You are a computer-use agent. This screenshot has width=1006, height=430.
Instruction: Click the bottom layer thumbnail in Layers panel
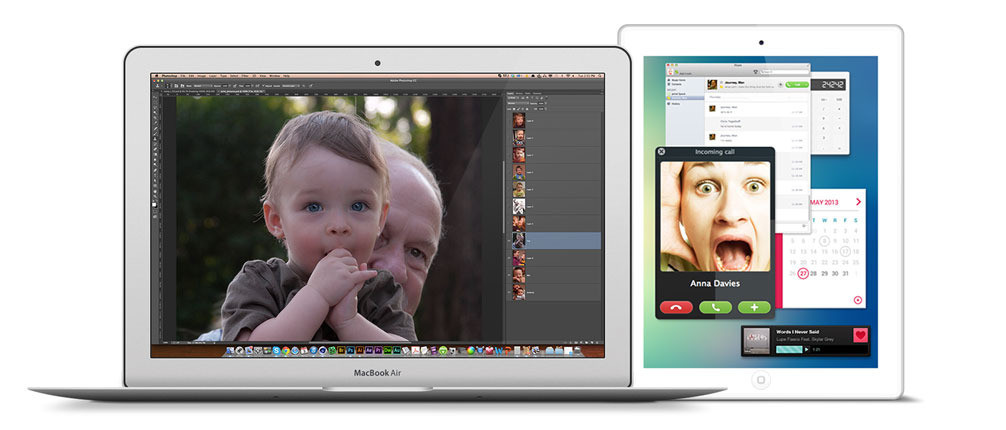519,290
